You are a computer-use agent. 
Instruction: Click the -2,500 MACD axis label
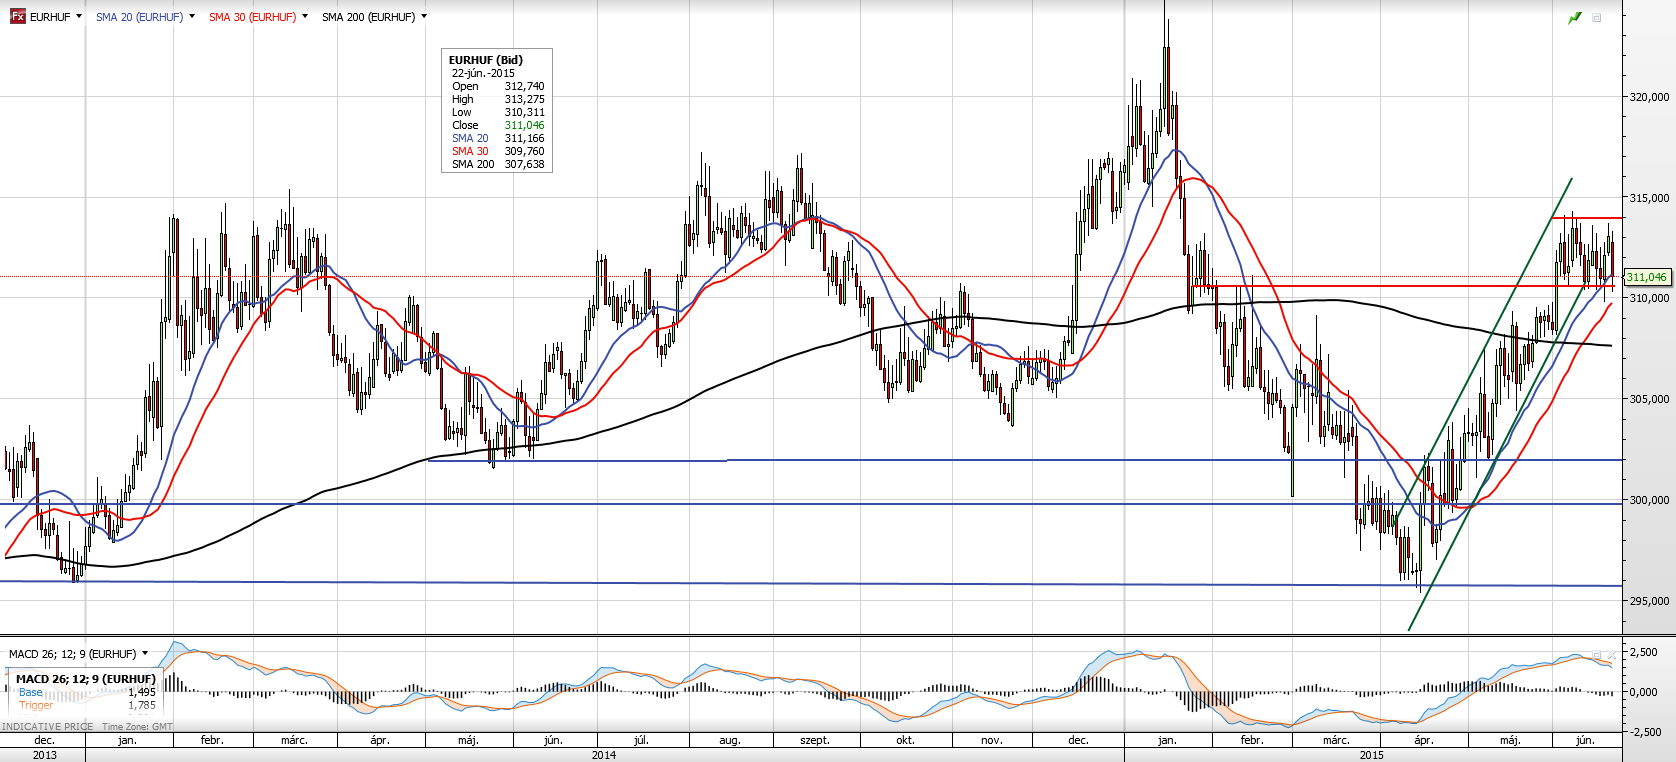click(1643, 732)
